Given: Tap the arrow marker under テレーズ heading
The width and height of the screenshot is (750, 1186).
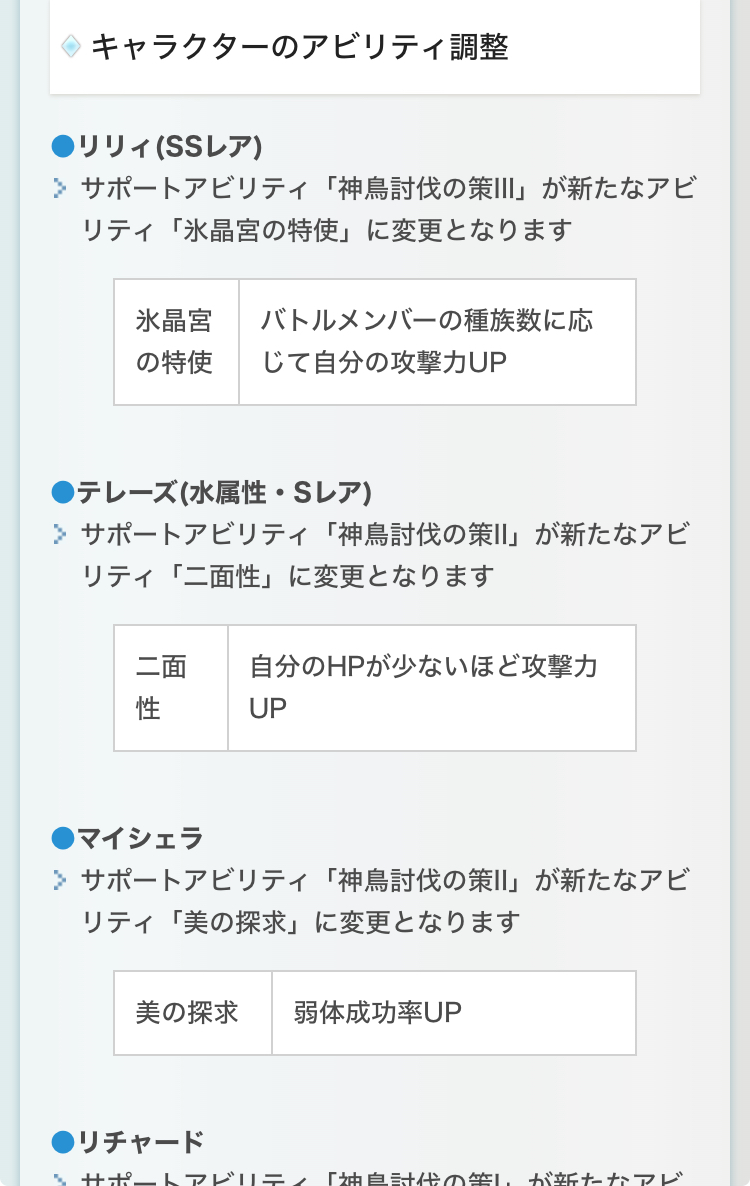Looking at the screenshot, I should (x=61, y=534).
